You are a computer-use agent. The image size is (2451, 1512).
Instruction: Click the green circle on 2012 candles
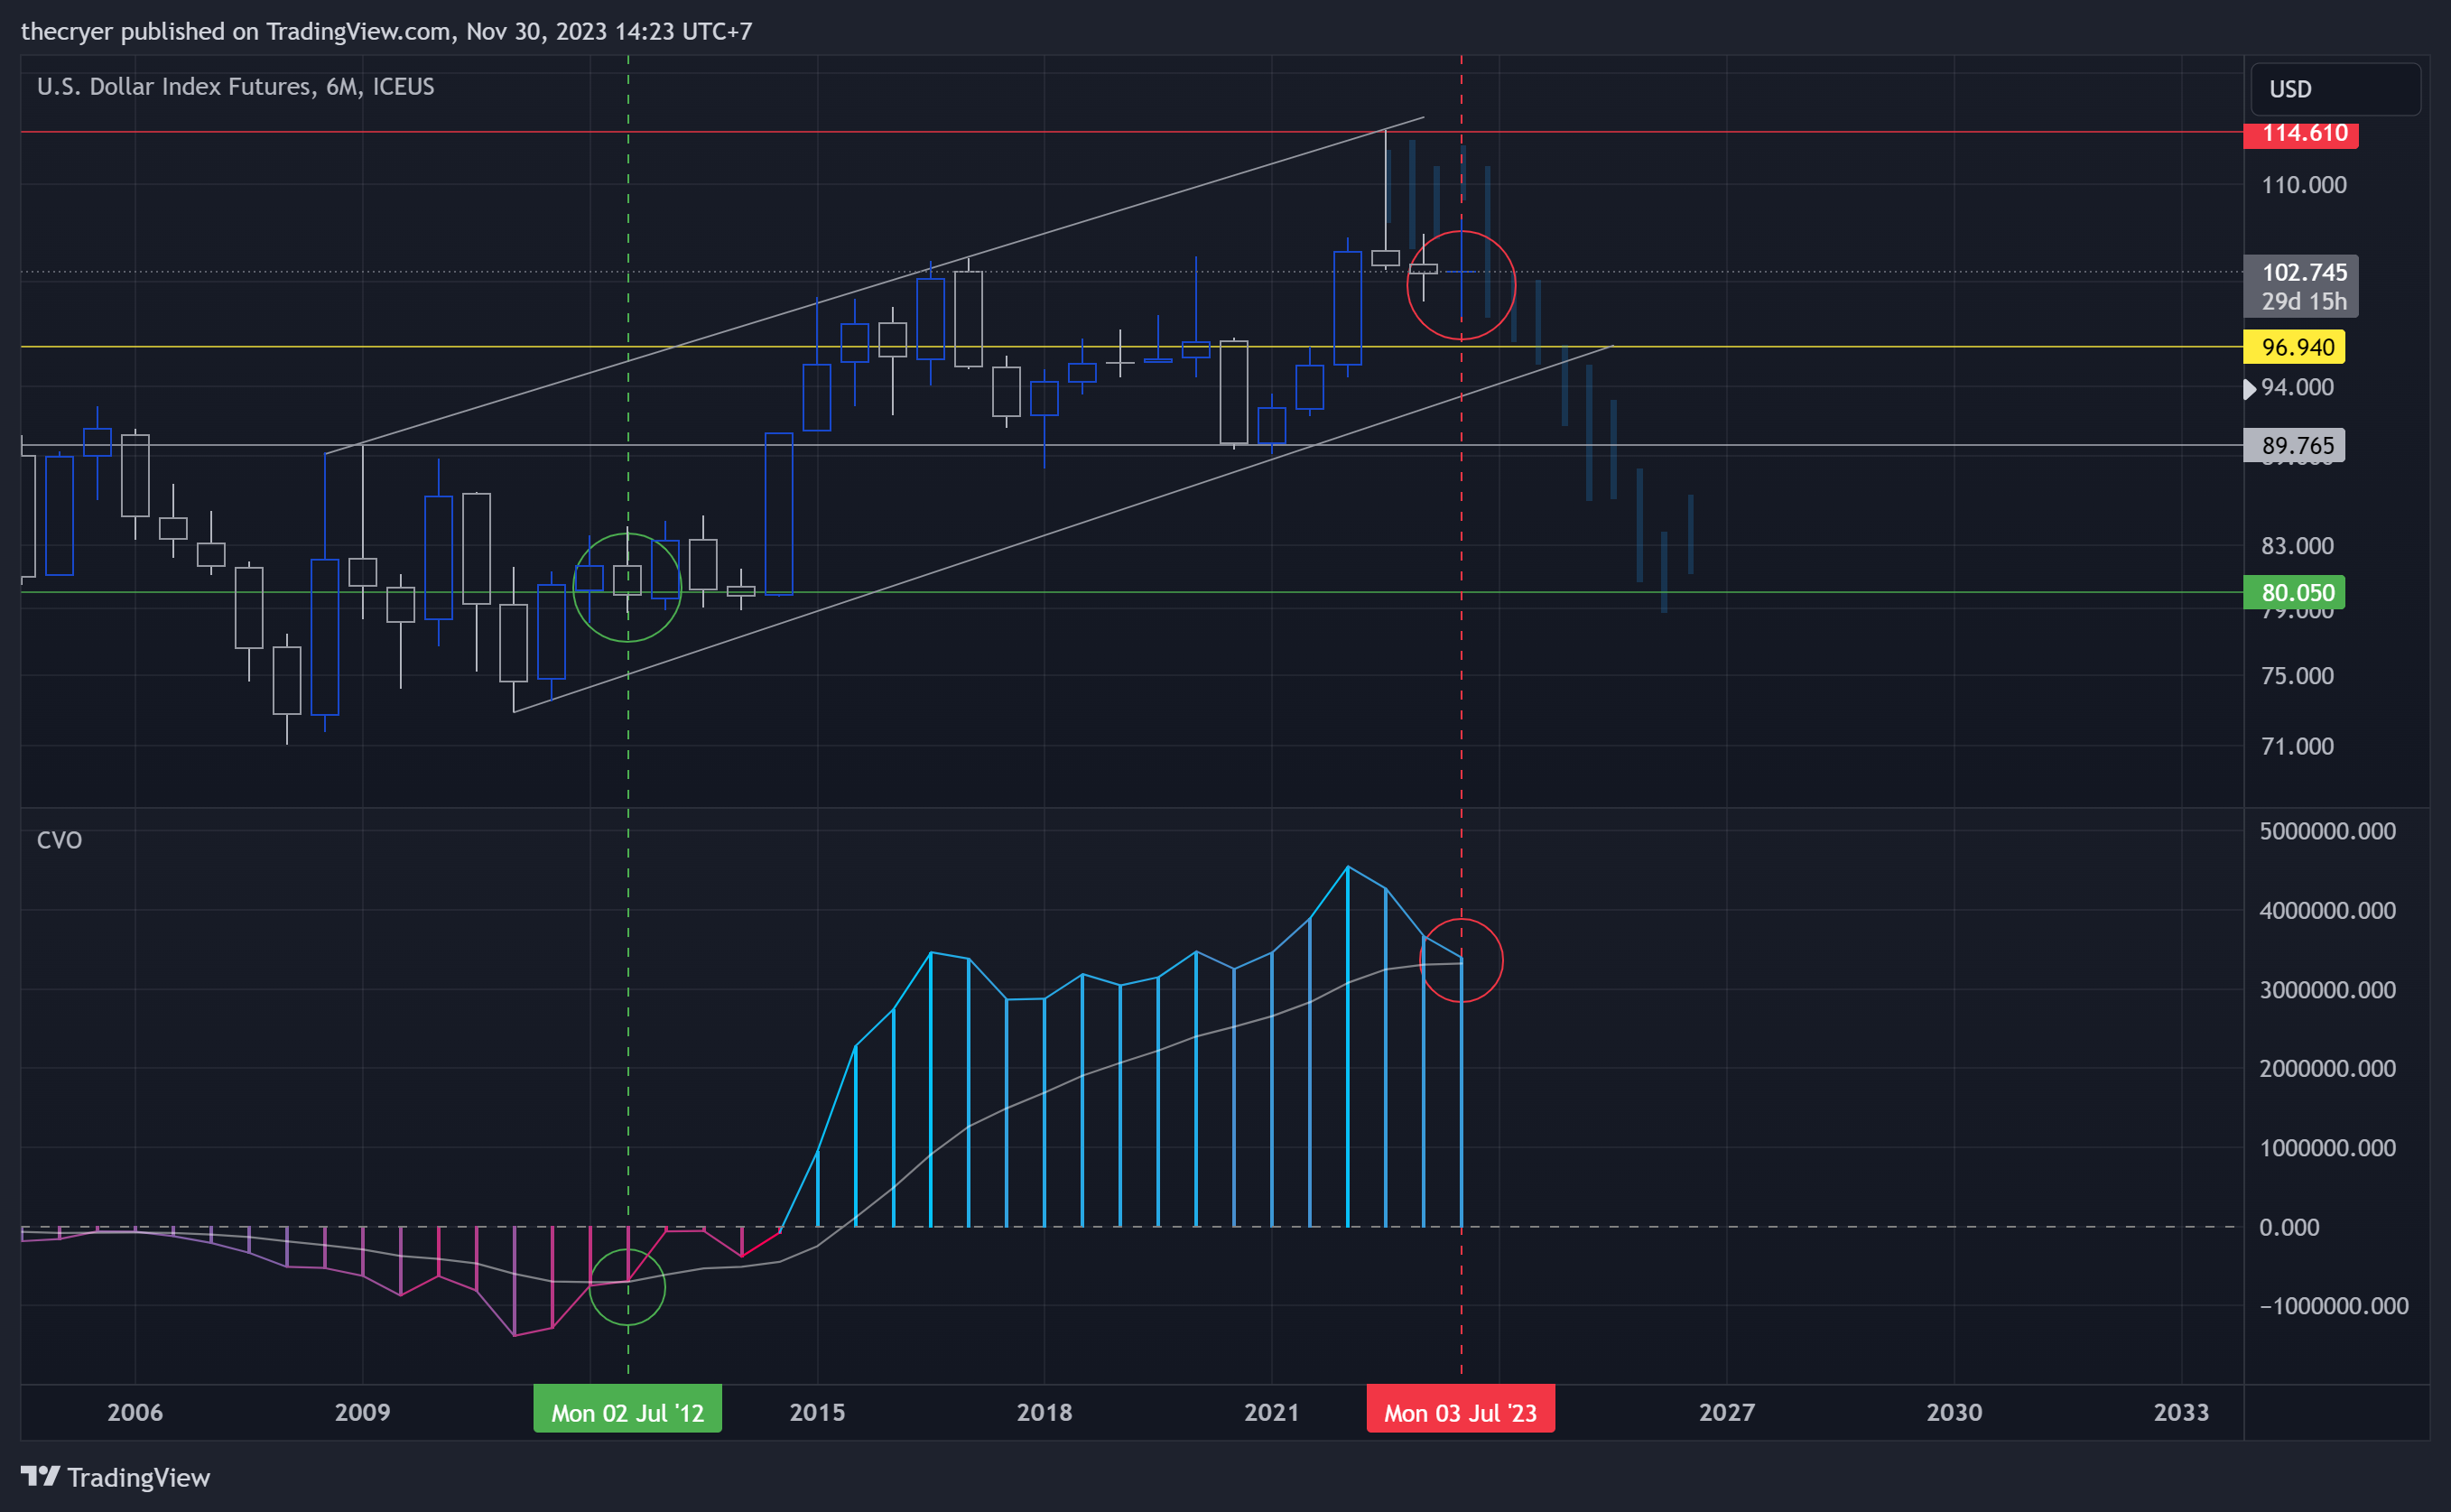(x=627, y=587)
